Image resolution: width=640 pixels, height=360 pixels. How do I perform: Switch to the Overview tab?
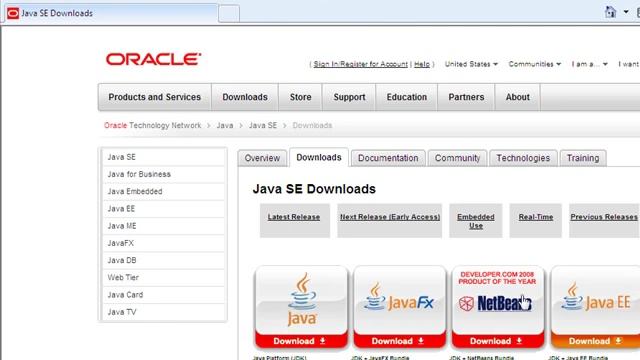[262, 158]
